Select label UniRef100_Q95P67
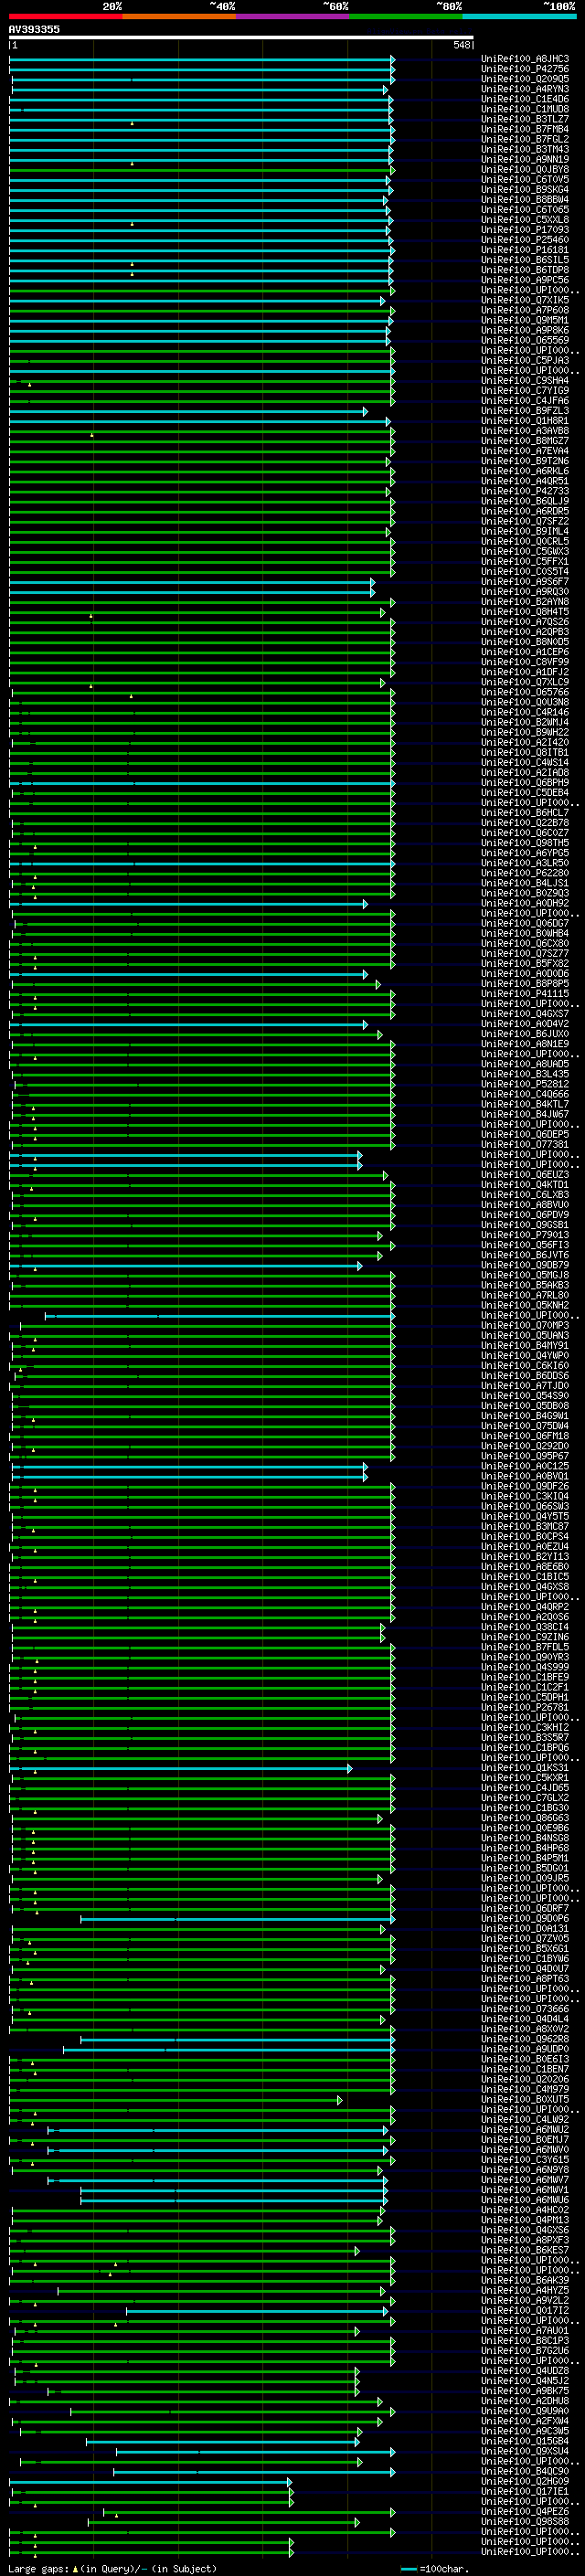Image resolution: width=585 pixels, height=2576 pixels. [525, 1456]
